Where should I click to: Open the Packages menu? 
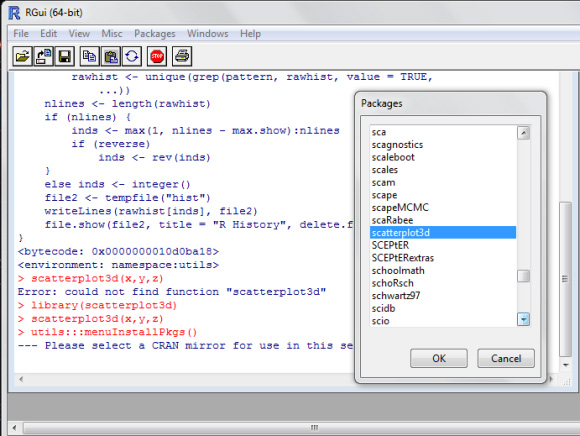tap(155, 34)
